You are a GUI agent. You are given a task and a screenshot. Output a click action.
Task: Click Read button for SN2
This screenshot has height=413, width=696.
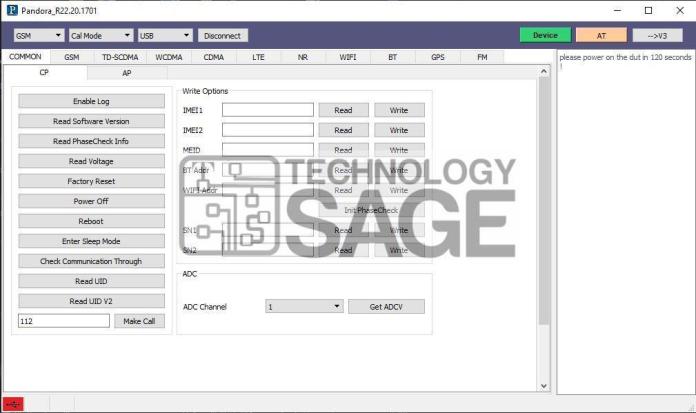[x=344, y=250]
